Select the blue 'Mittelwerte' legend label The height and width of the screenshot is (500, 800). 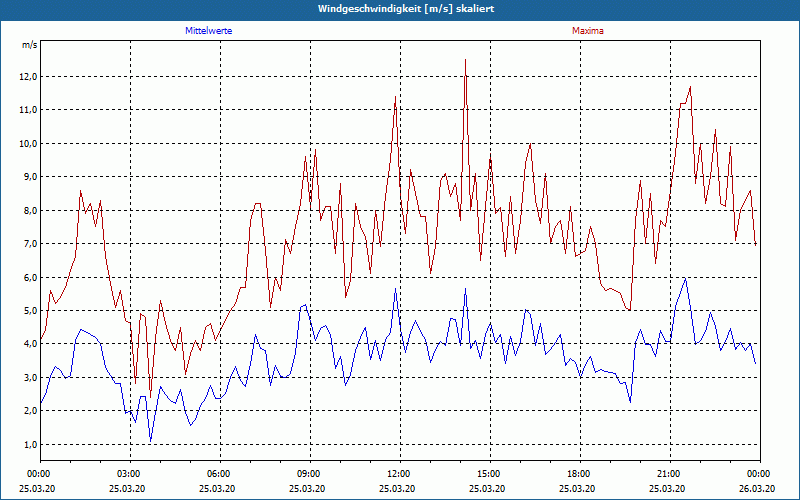pyautogui.click(x=209, y=31)
